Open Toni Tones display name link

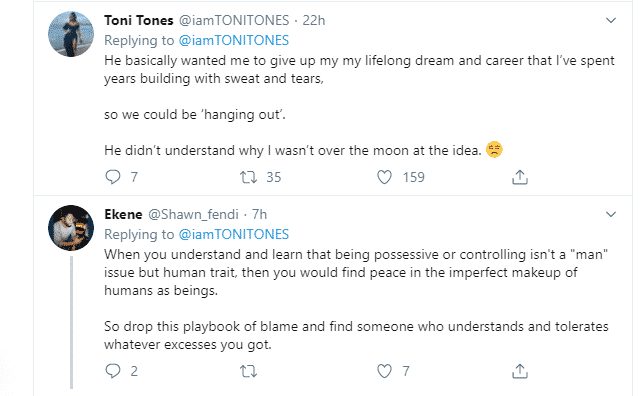point(139,20)
